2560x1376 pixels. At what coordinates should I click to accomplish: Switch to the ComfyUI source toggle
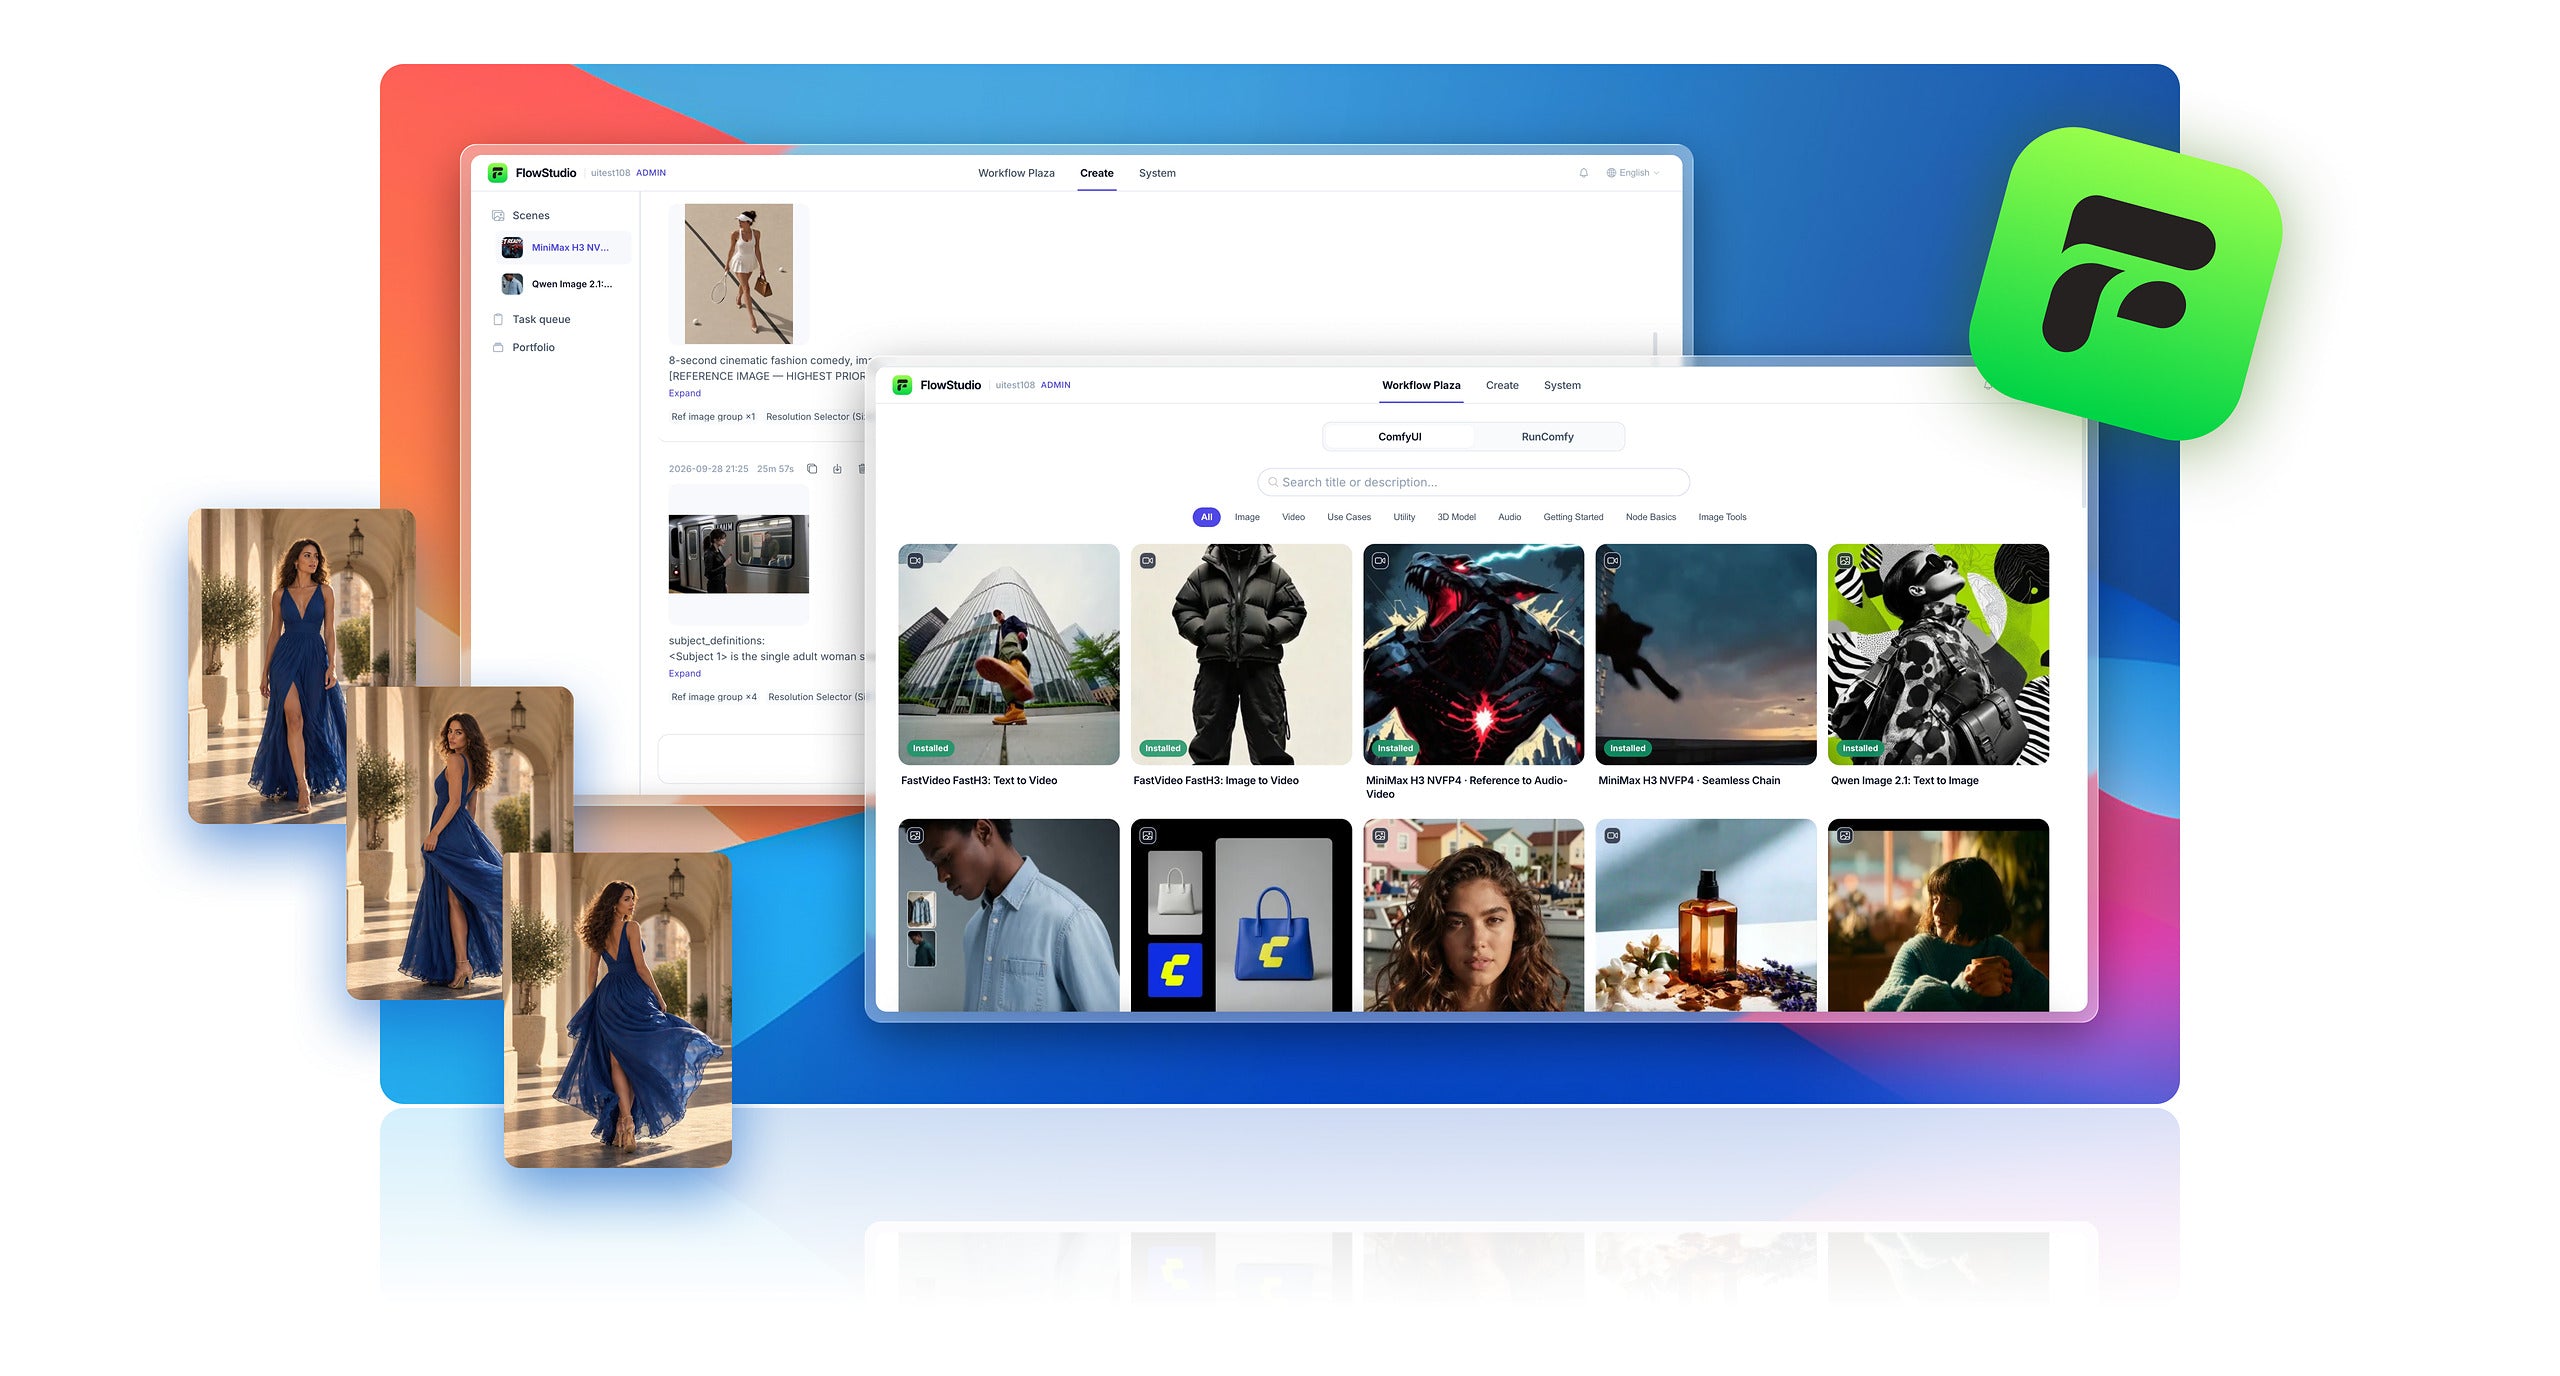(x=1399, y=437)
